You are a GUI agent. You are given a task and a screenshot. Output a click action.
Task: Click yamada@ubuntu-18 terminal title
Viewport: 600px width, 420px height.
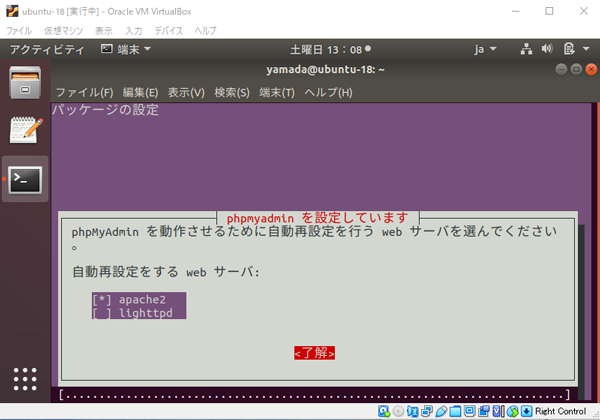coord(325,70)
